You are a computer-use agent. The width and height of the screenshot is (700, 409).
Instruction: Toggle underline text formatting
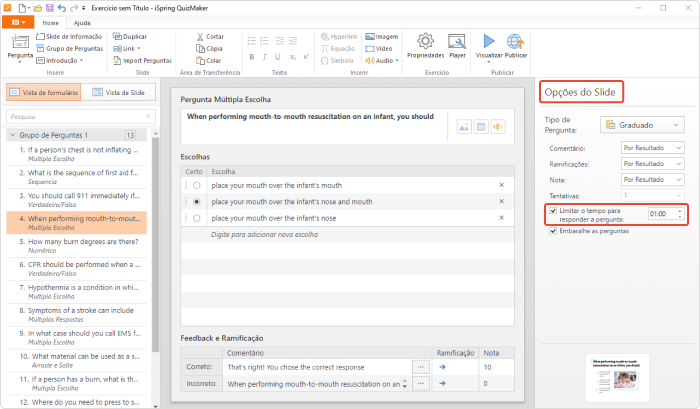278,57
